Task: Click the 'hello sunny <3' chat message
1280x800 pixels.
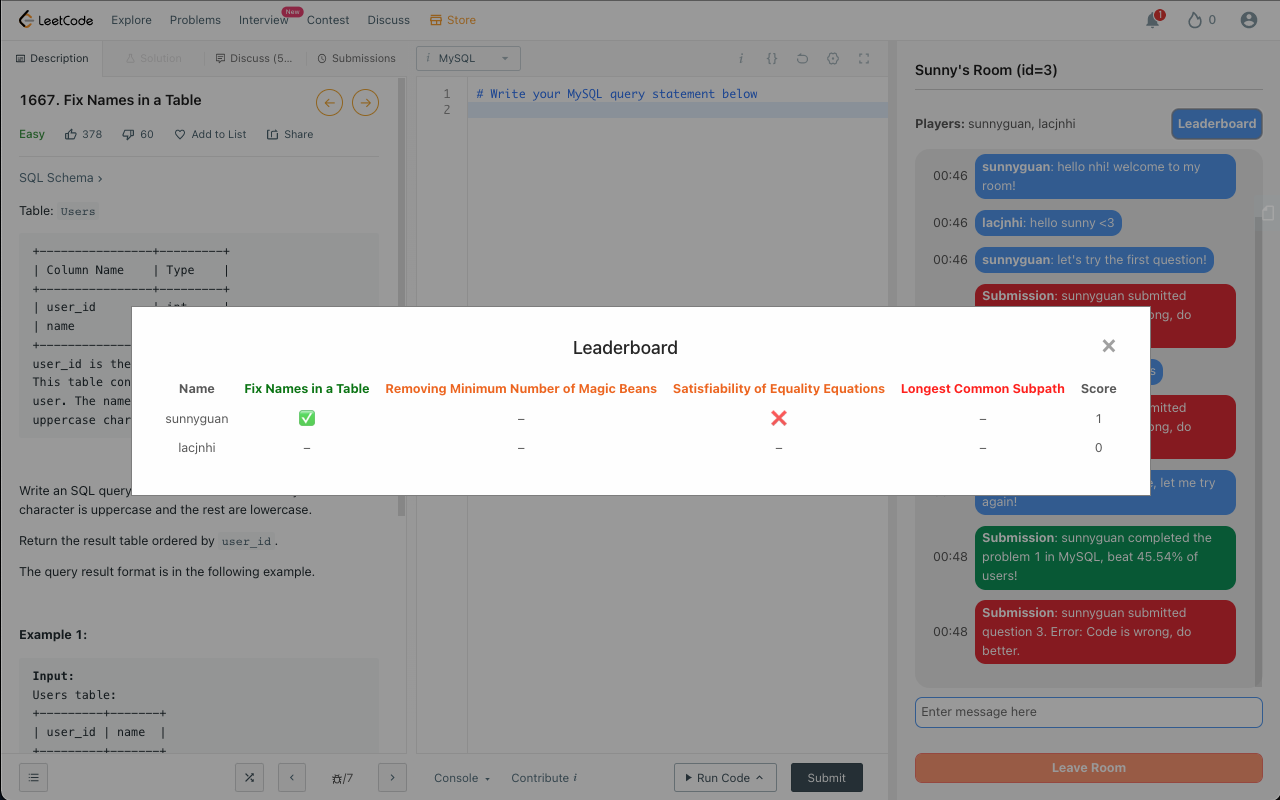Action: (x=1048, y=223)
